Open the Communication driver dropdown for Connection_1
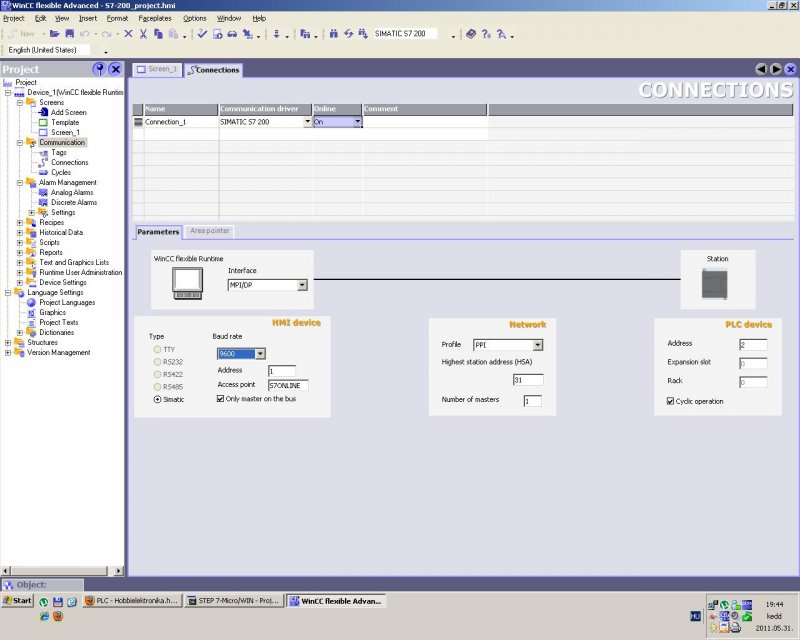The width and height of the screenshot is (800, 640). pos(307,122)
